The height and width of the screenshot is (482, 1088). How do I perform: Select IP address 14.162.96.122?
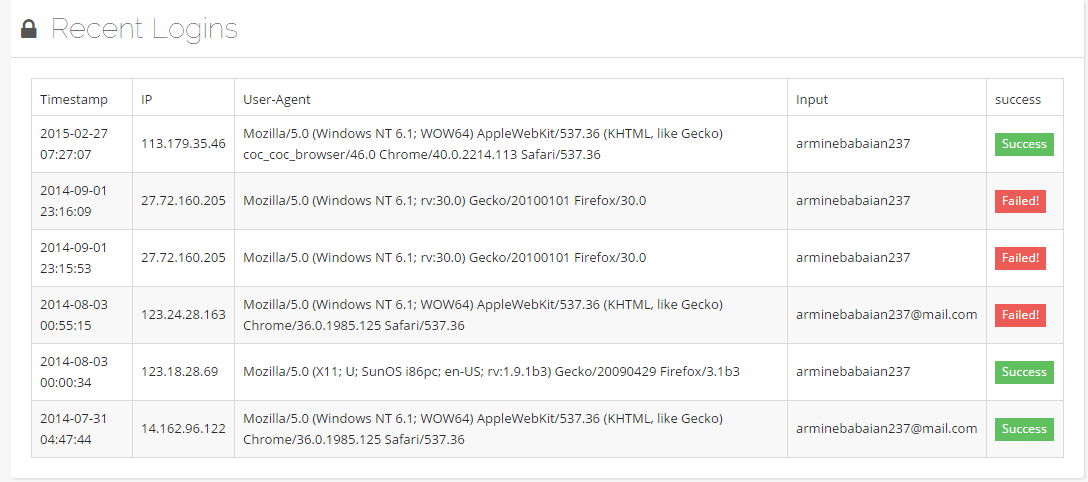(183, 429)
